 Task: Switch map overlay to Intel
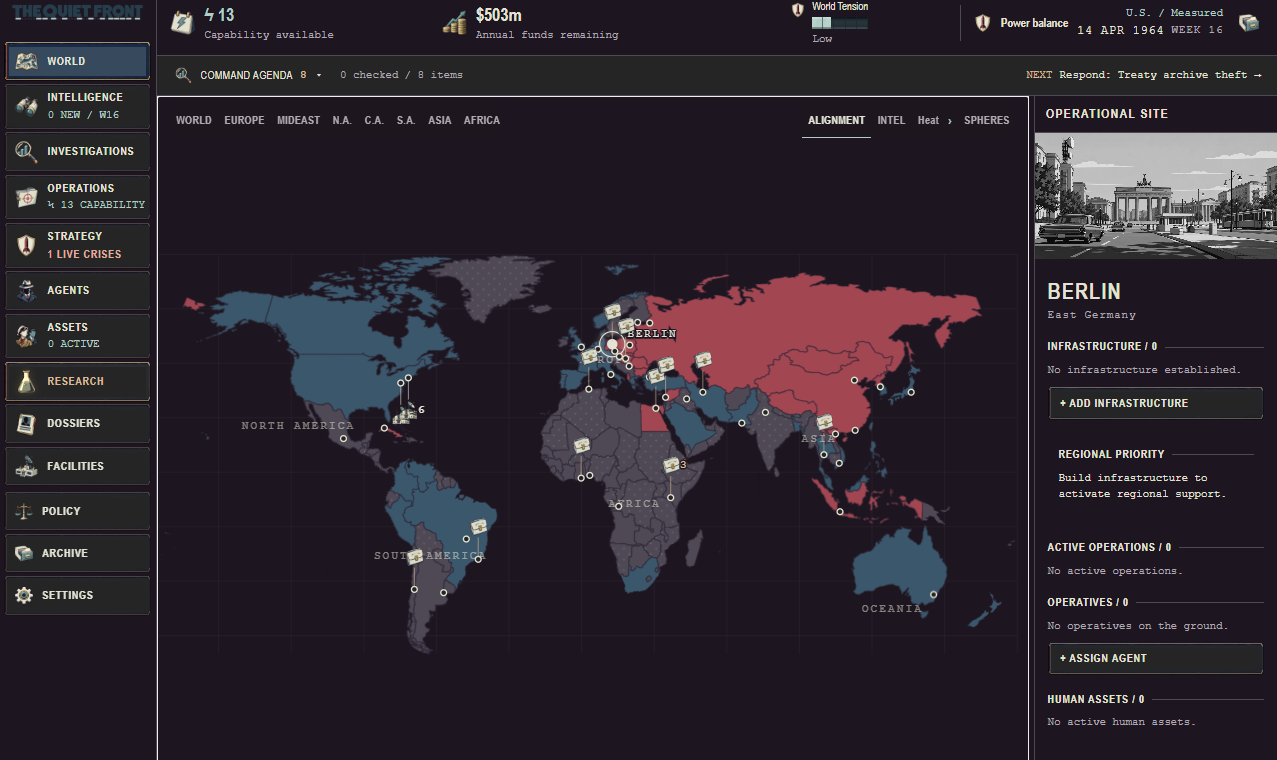[x=891, y=120]
